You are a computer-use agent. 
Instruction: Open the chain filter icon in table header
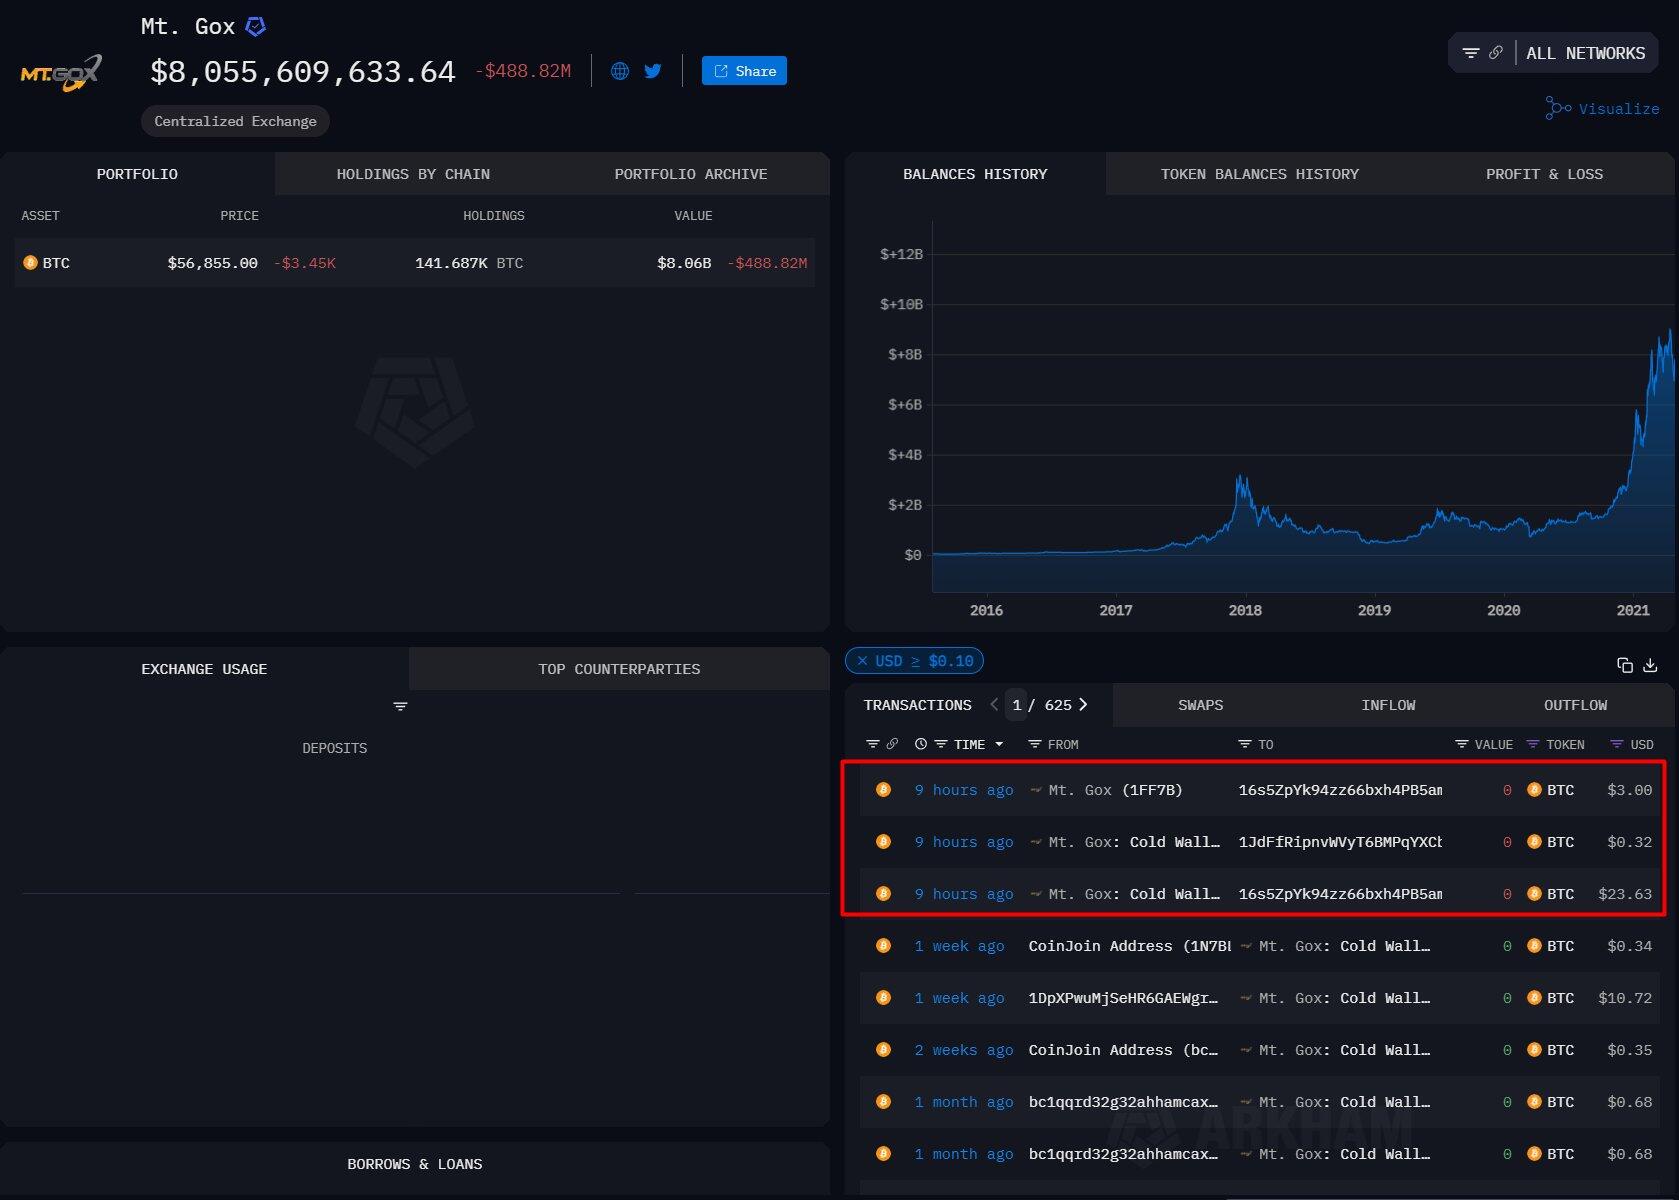tap(873, 744)
